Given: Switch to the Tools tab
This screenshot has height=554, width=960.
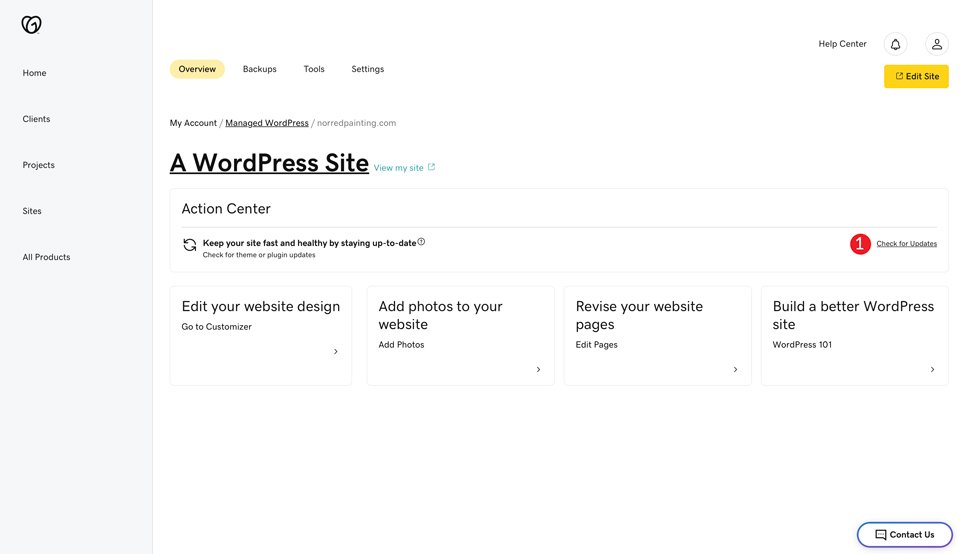Looking at the screenshot, I should coord(314,69).
